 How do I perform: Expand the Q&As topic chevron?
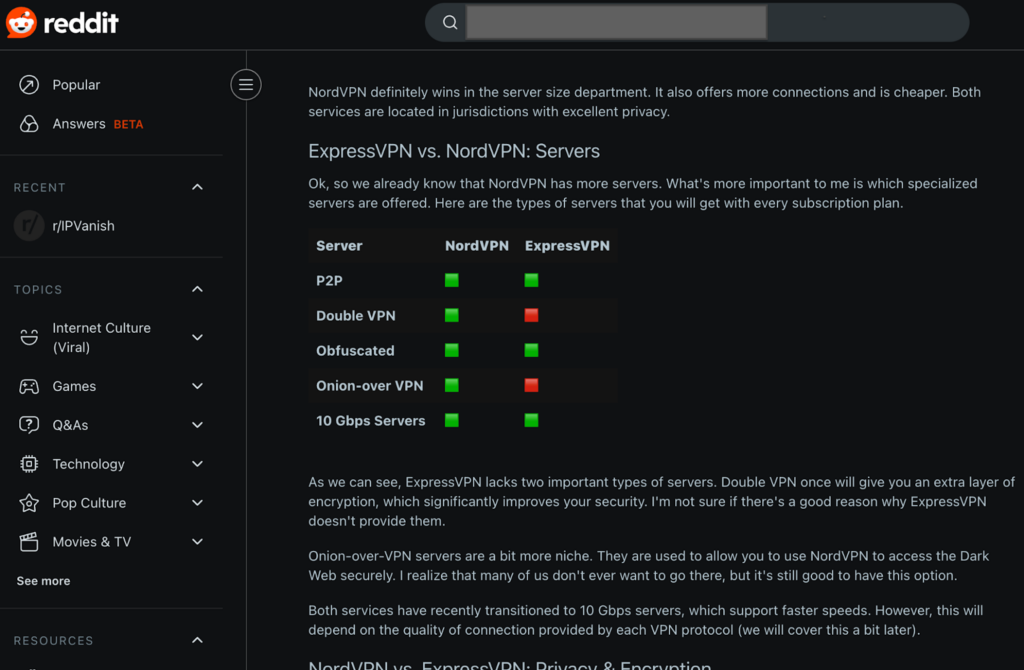[x=197, y=425]
